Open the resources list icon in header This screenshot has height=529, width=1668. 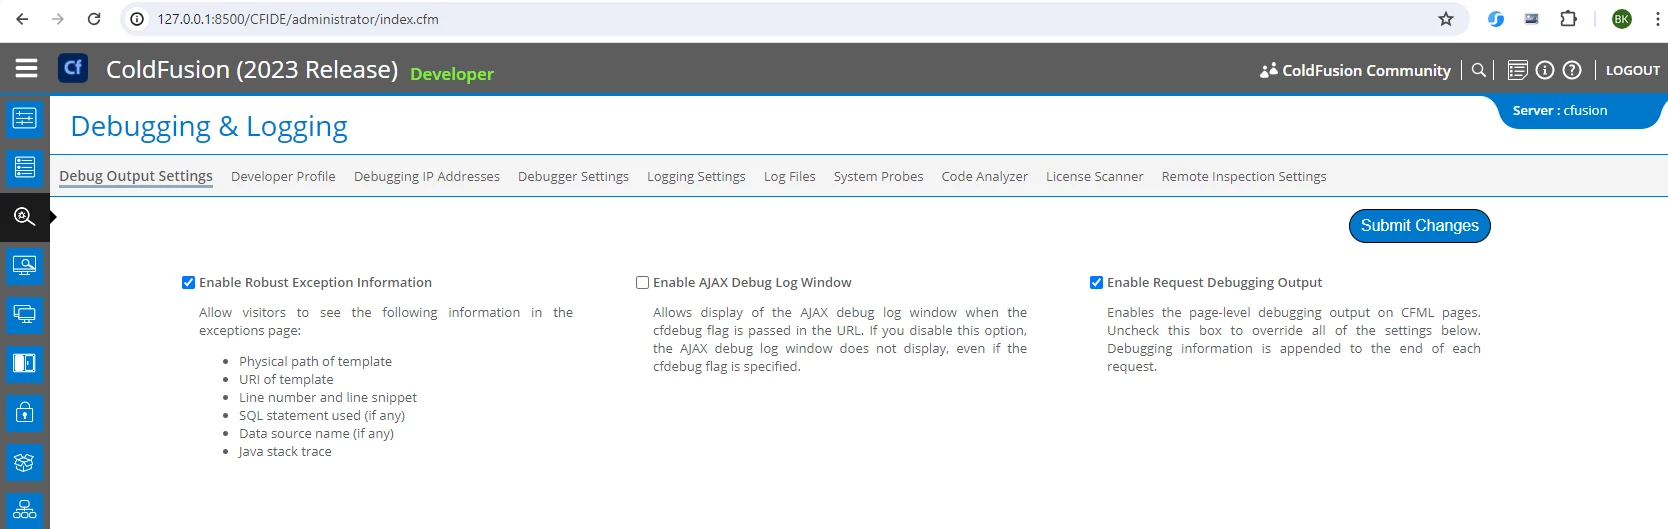point(1517,70)
